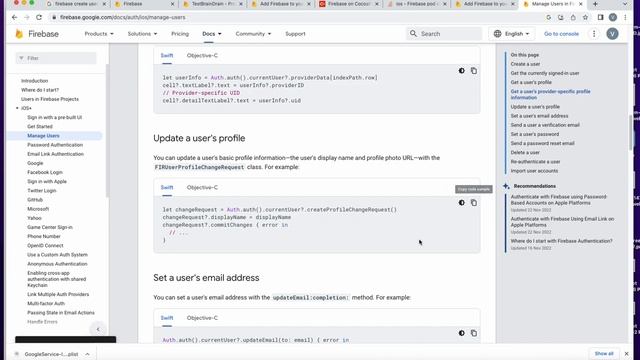This screenshot has height=360, width=640.
Task: Click the magnifier icon in the Search box
Action: [413, 33]
